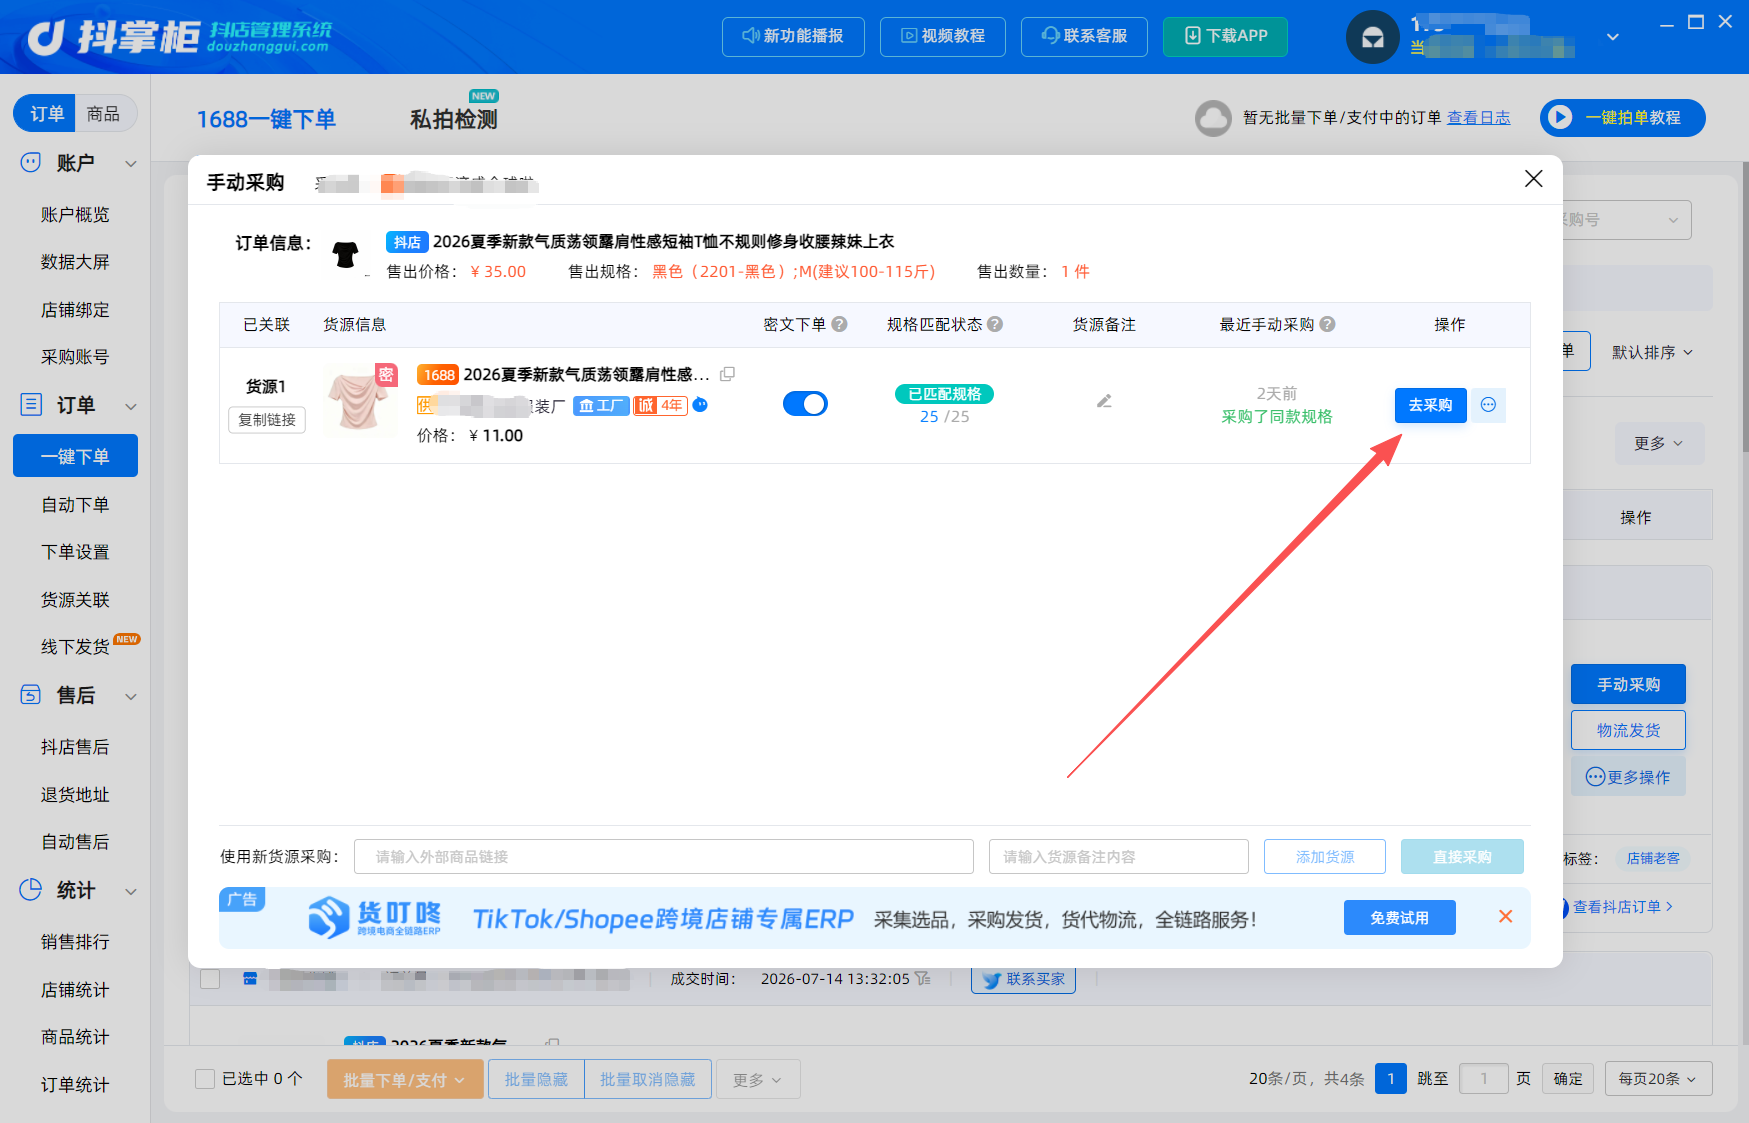
Task: Click the black T-shirt order thumbnail
Action: click(345, 255)
